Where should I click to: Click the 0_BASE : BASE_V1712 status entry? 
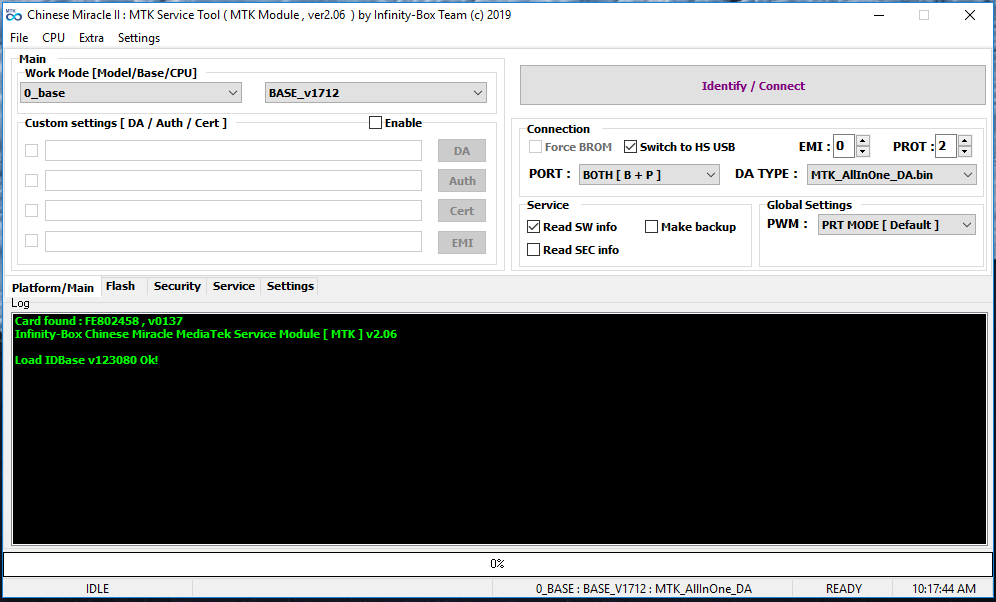coord(643,589)
